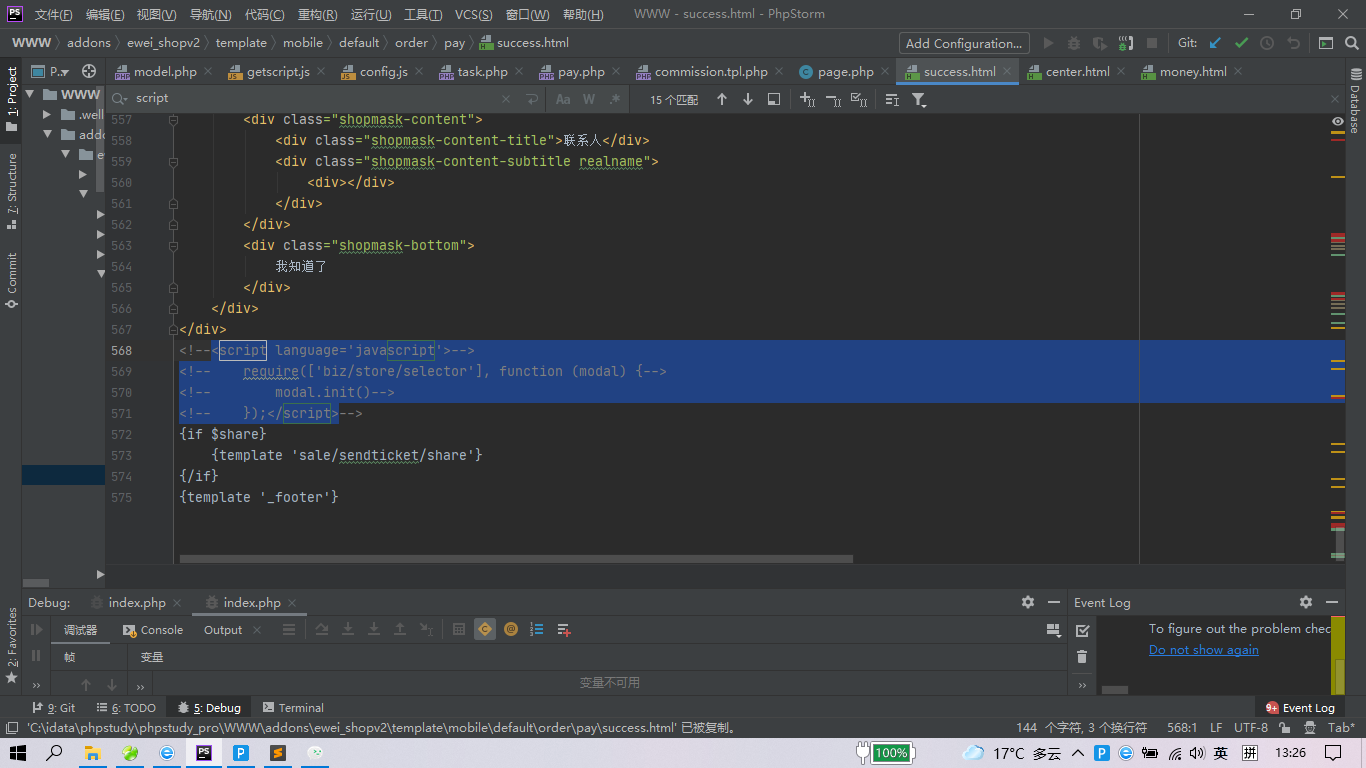The image size is (1366, 768).
Task: Close the success.html tab
Action: (x=1007, y=71)
